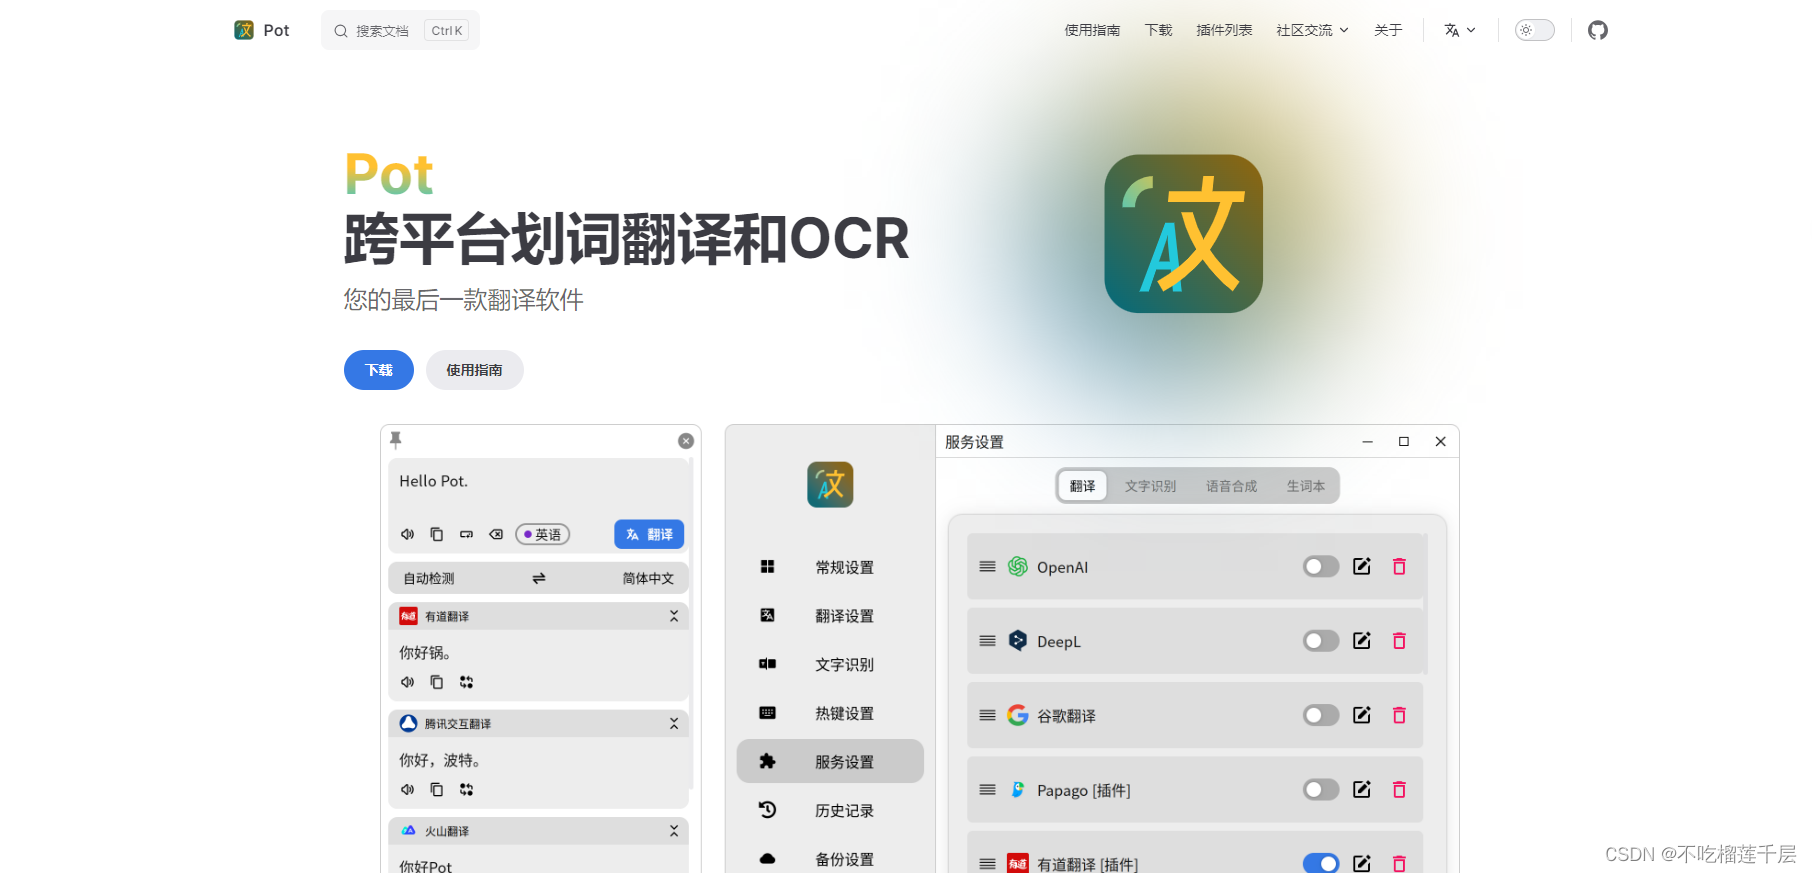
Task: Click the clear-text backspace icon
Action: 496,534
